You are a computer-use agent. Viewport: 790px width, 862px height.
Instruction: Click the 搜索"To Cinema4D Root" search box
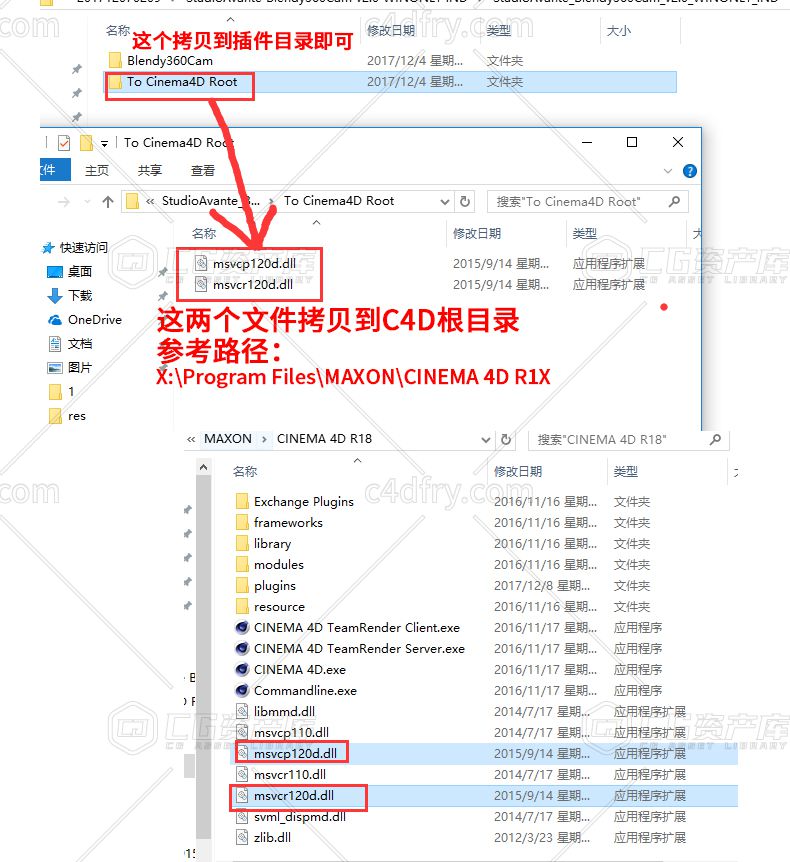pyautogui.click(x=587, y=202)
